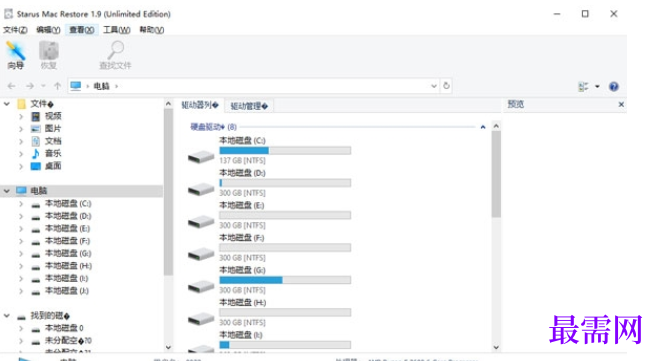Click the Local Disk (C:) drive icon in main list

coord(201,157)
